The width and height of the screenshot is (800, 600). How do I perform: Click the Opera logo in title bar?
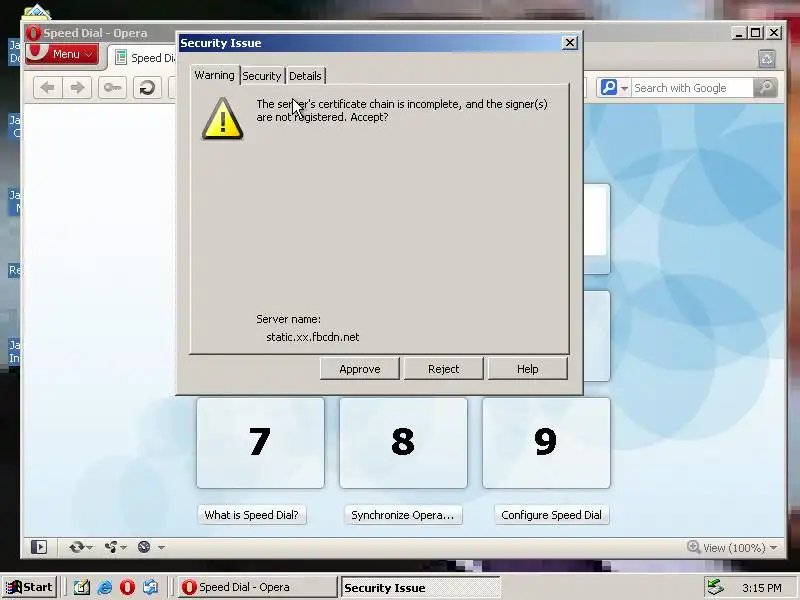click(x=33, y=33)
